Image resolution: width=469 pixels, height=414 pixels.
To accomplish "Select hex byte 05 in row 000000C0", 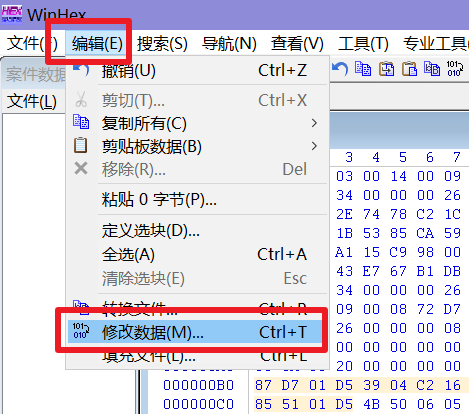I will [x=452, y=404].
